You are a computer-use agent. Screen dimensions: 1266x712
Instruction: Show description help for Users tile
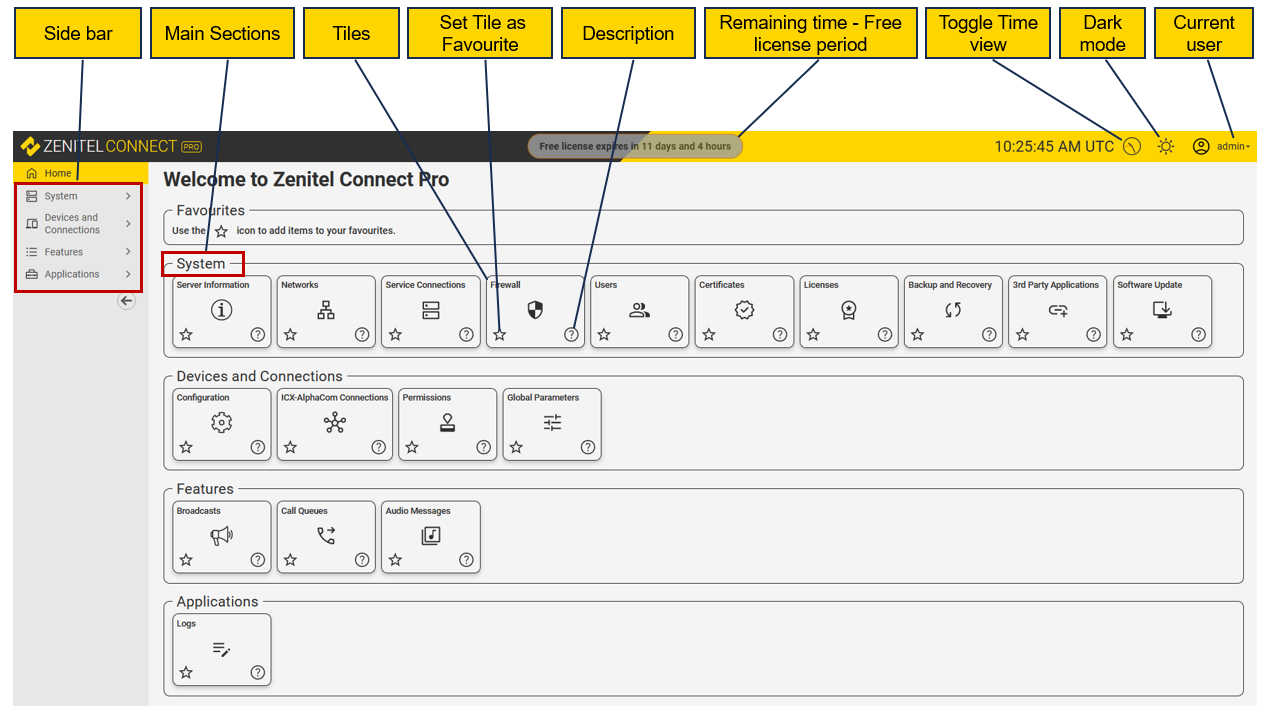coord(676,335)
